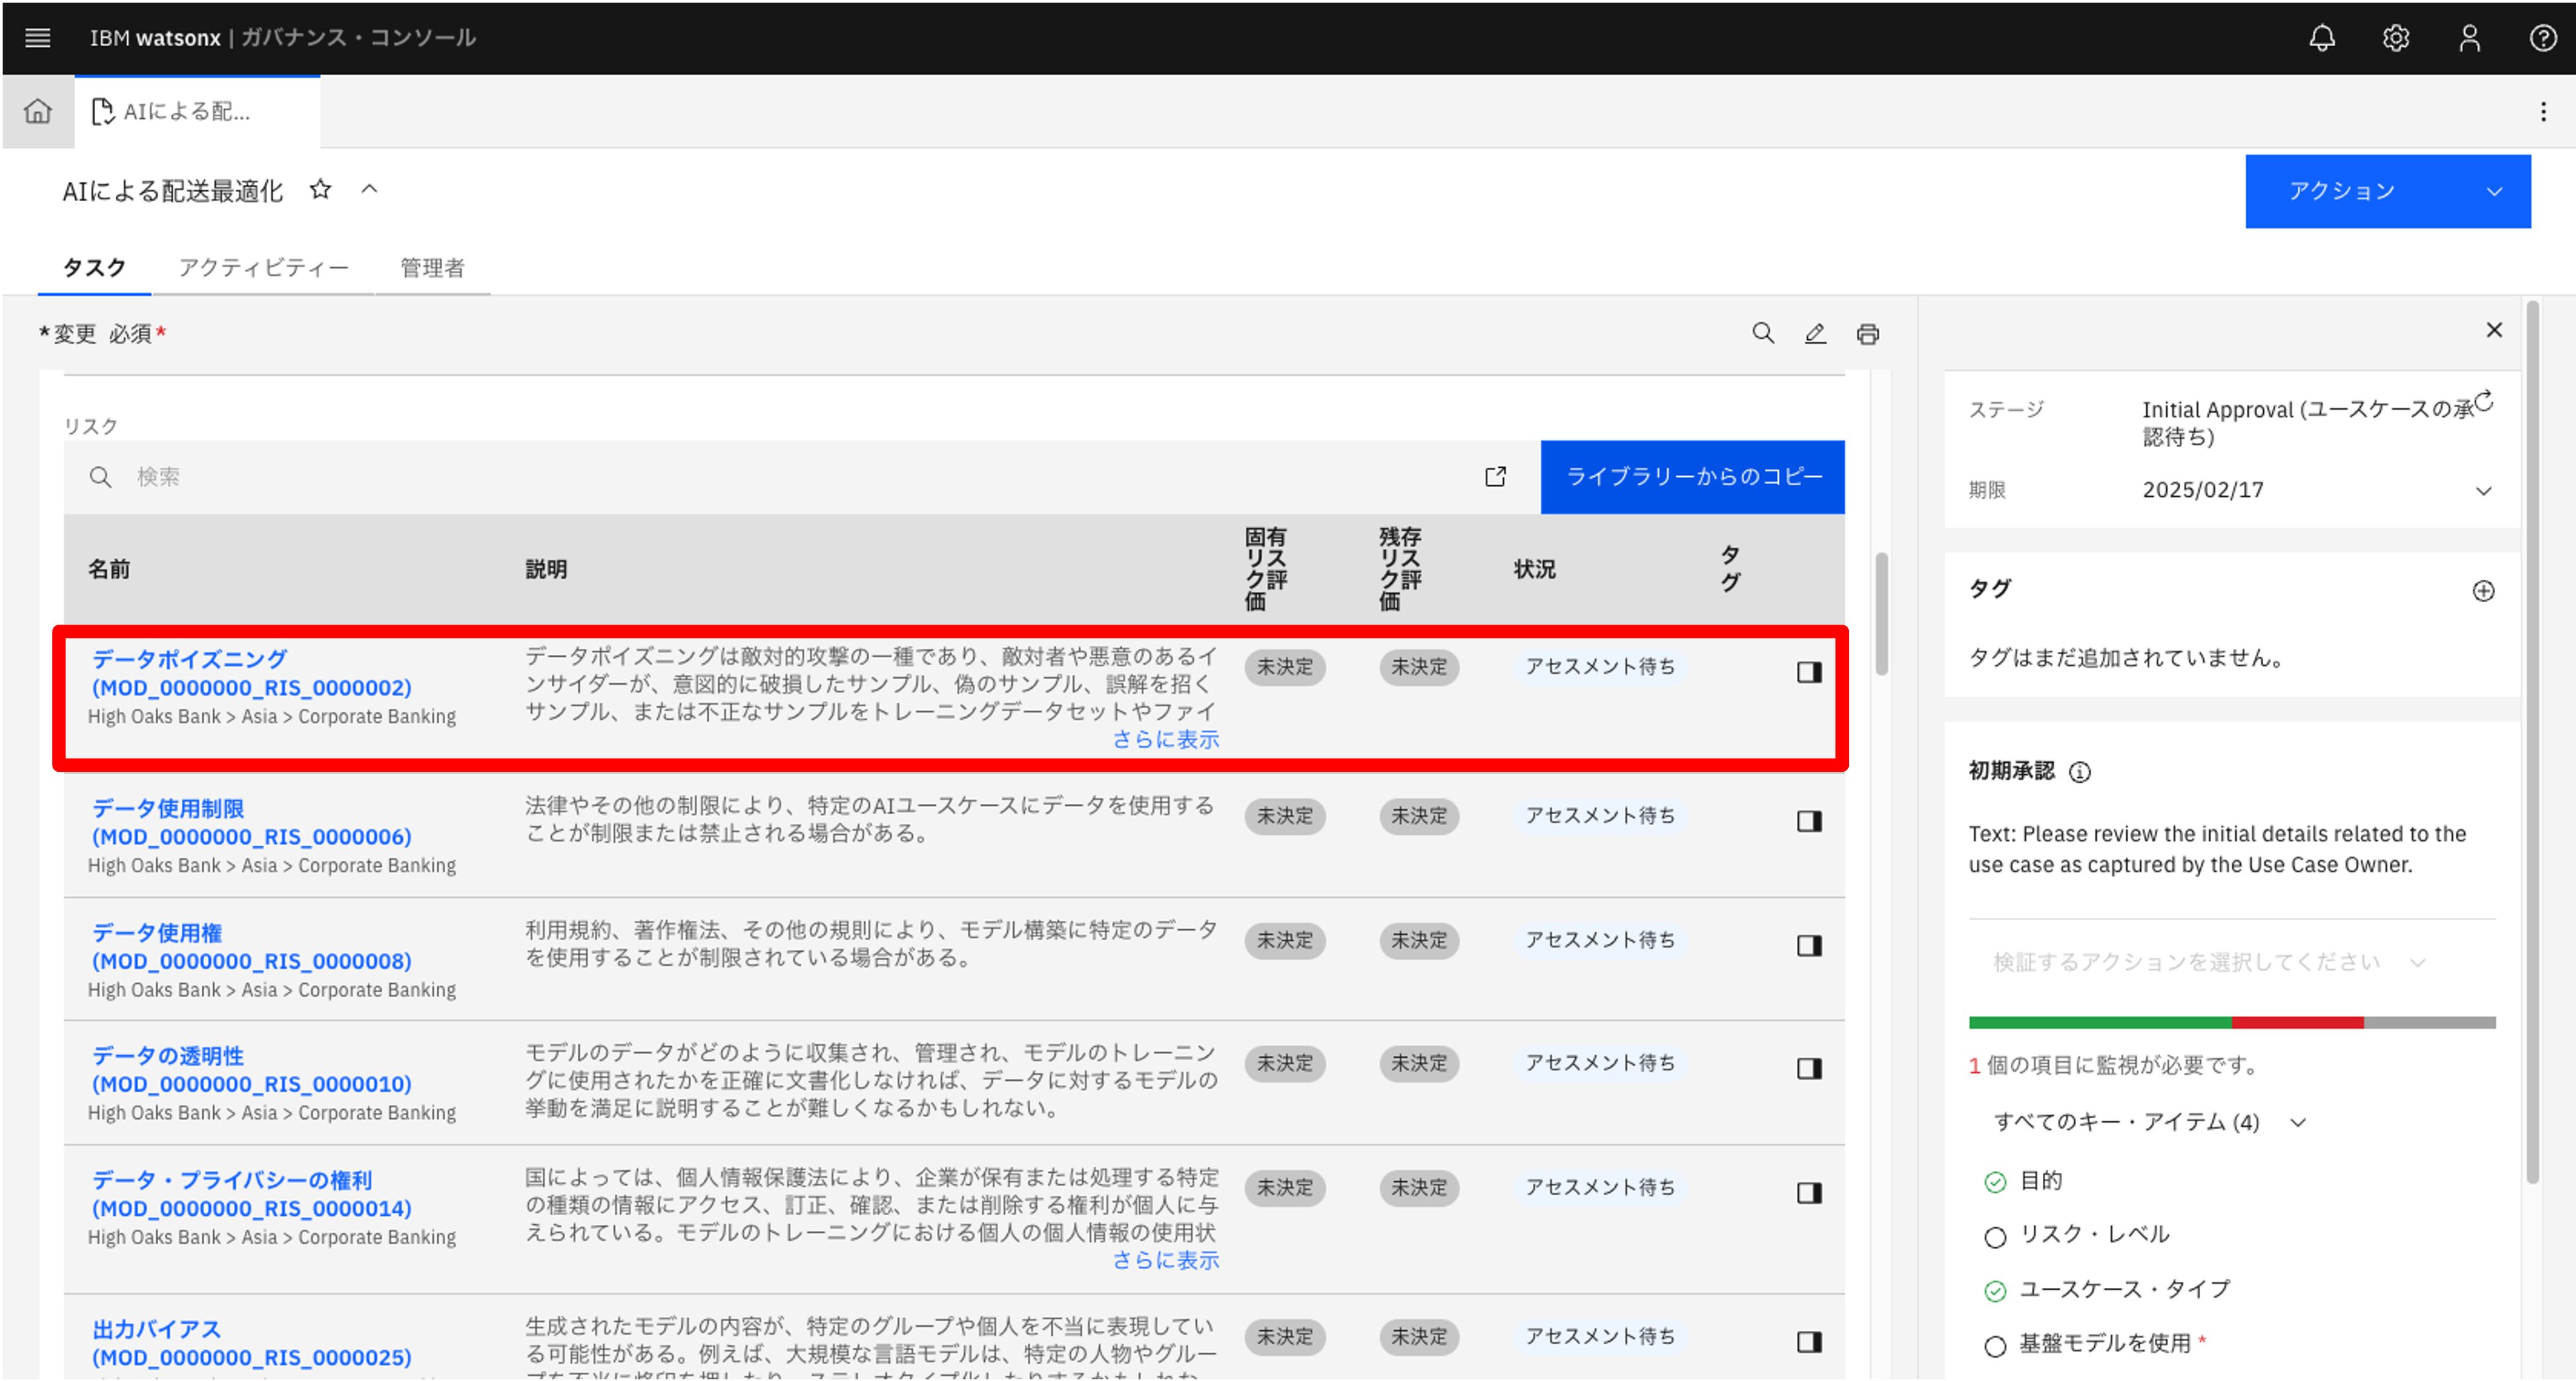
Task: Favorite this use case with the star icon
Action: [320, 189]
